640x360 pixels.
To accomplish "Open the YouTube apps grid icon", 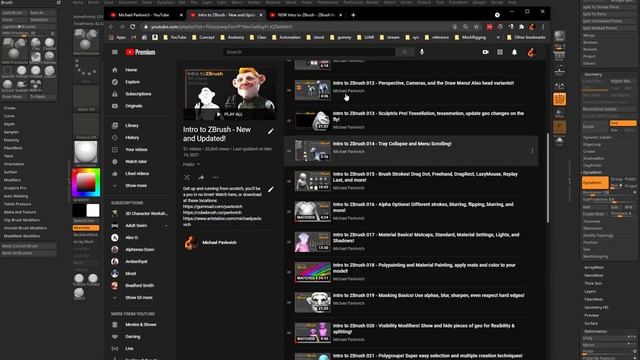I will [500, 52].
